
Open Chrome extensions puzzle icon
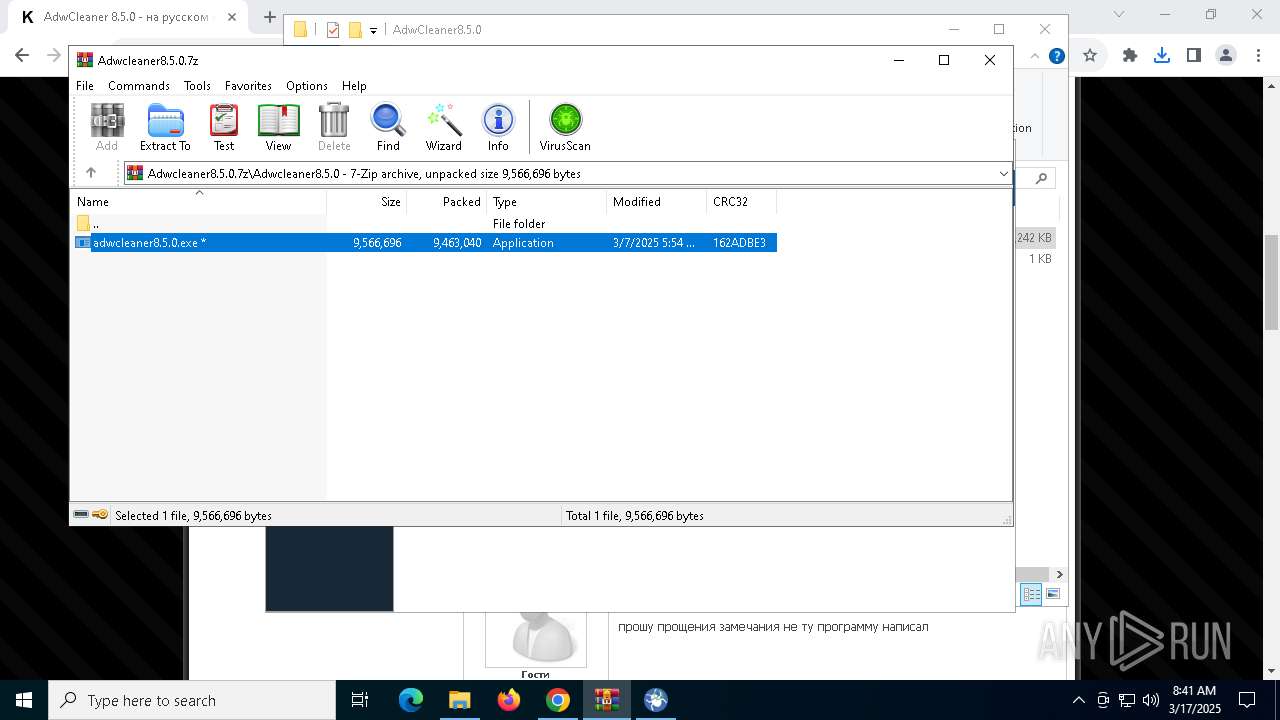coord(1130,56)
